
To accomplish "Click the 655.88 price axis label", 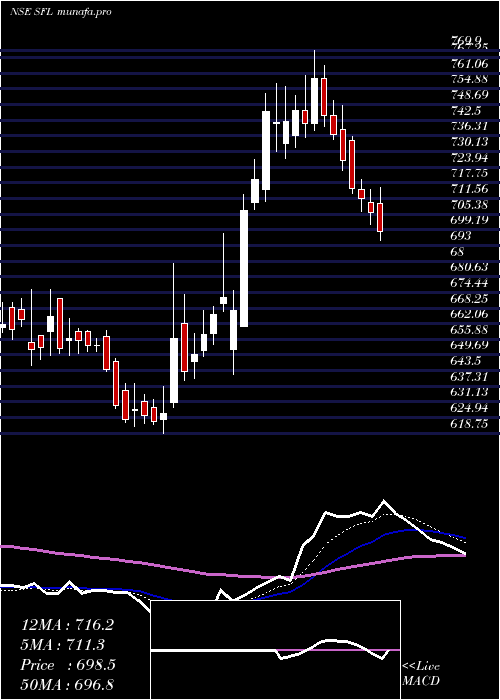I will pos(469,329).
